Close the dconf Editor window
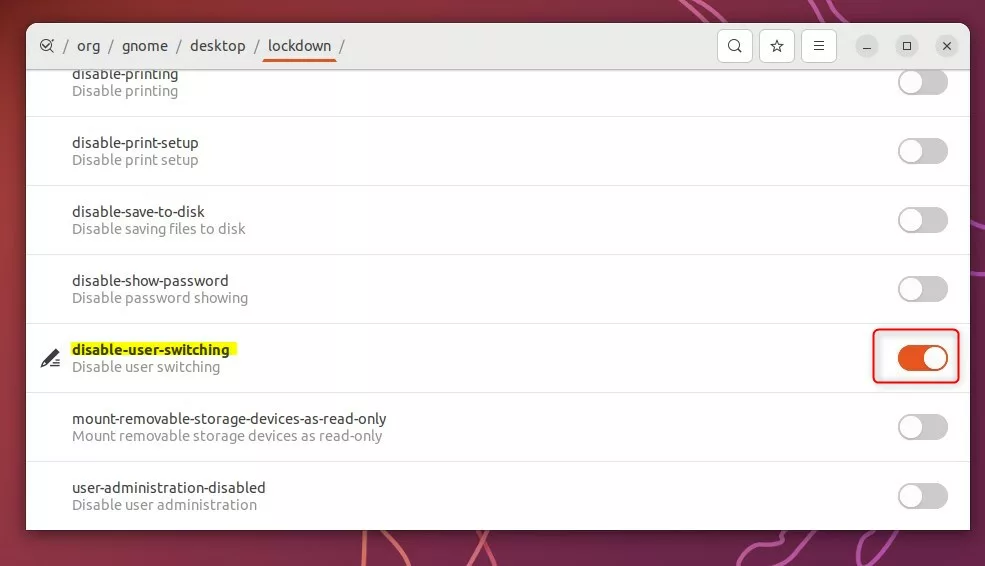The image size is (985, 566). (x=947, y=46)
